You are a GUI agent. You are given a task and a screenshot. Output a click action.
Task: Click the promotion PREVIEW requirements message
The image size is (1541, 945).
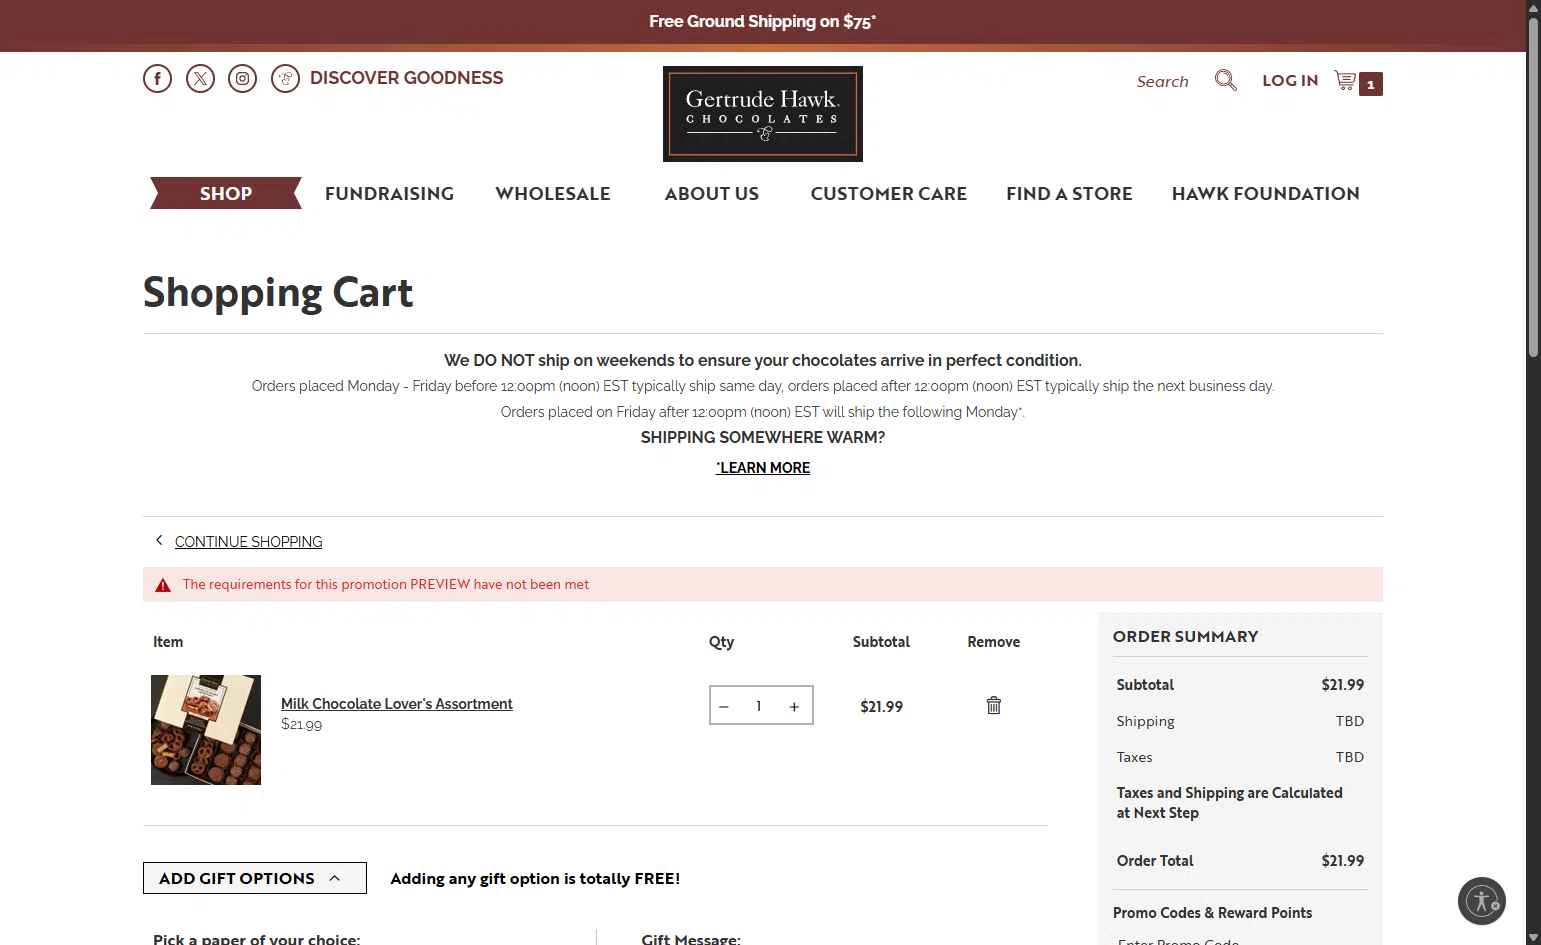[386, 584]
